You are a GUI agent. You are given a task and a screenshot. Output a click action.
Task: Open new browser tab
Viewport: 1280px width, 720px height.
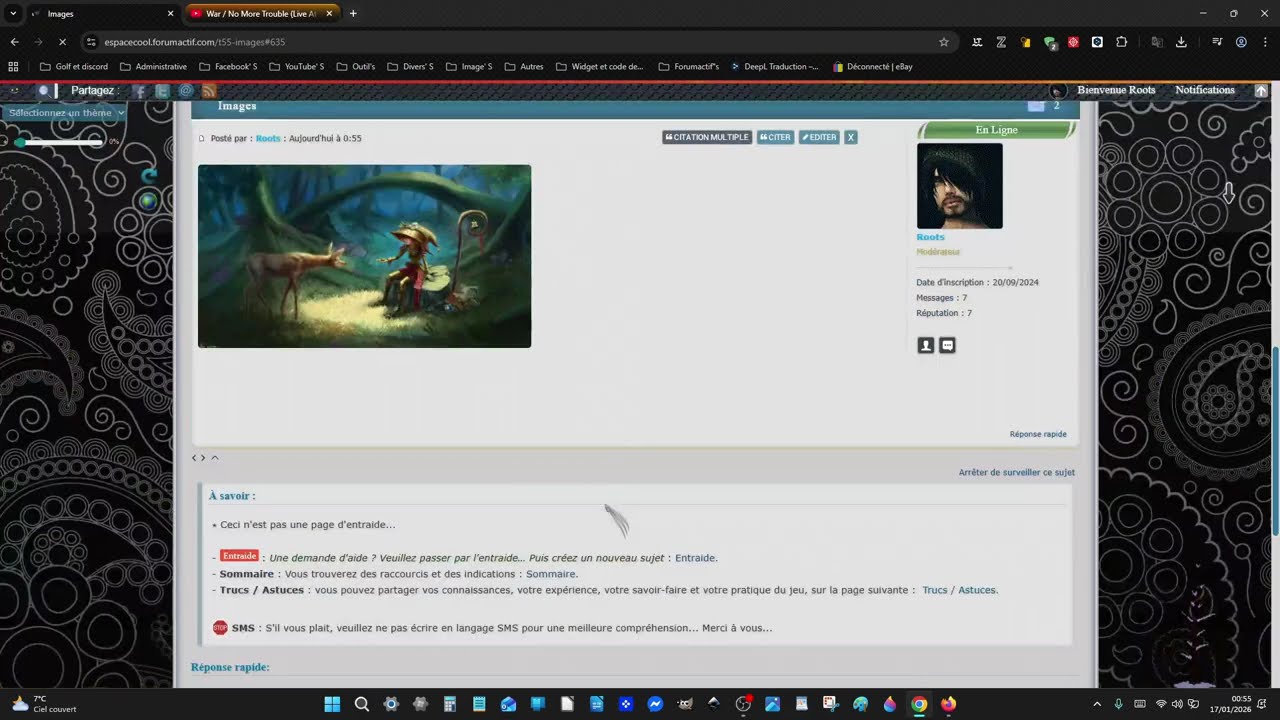pyautogui.click(x=353, y=14)
